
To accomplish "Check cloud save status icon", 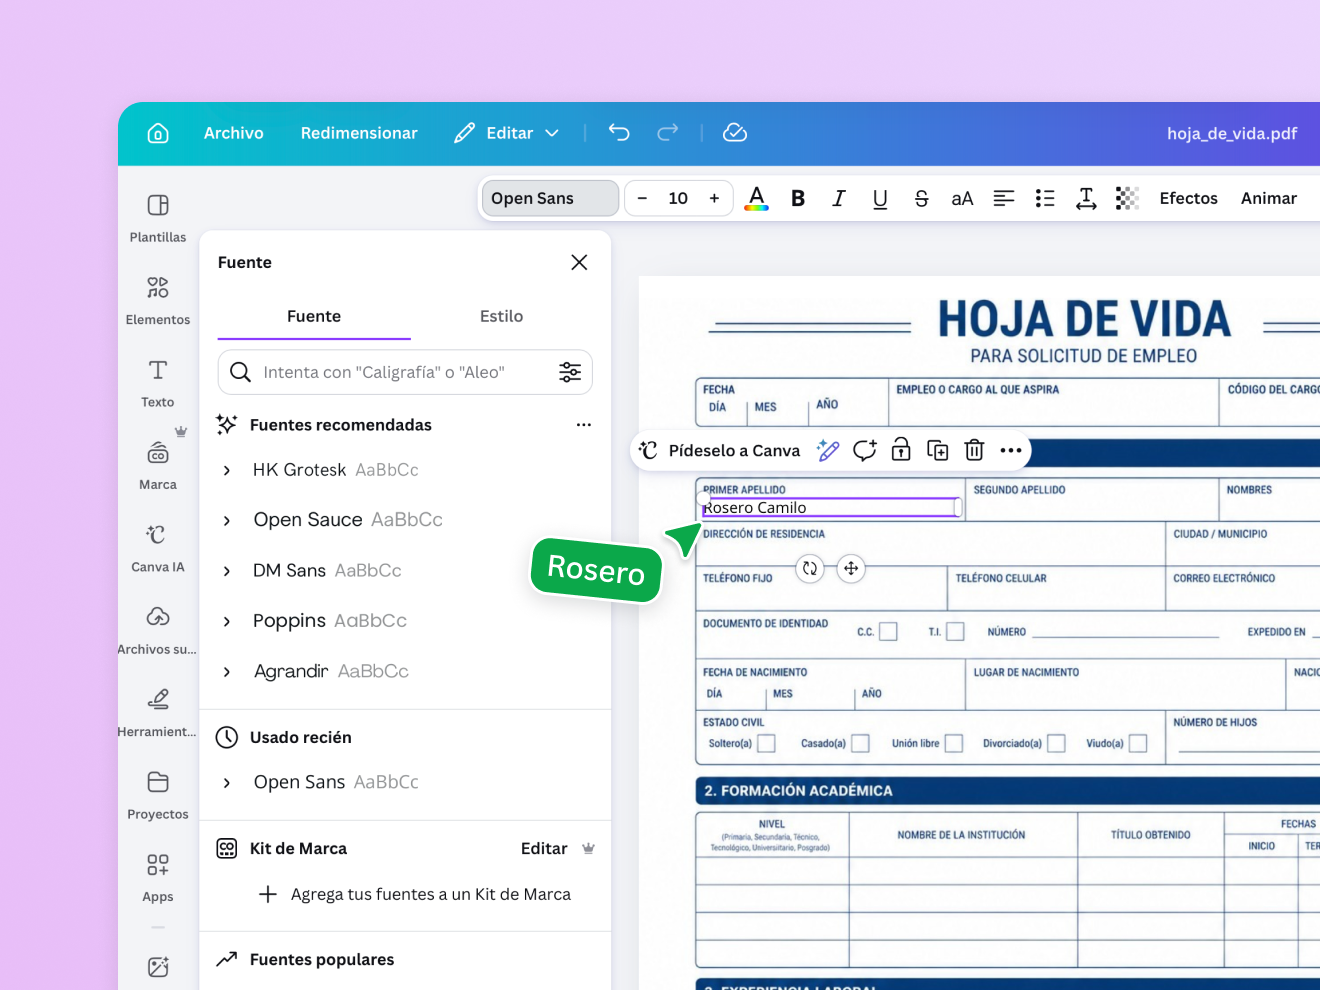I will (735, 132).
